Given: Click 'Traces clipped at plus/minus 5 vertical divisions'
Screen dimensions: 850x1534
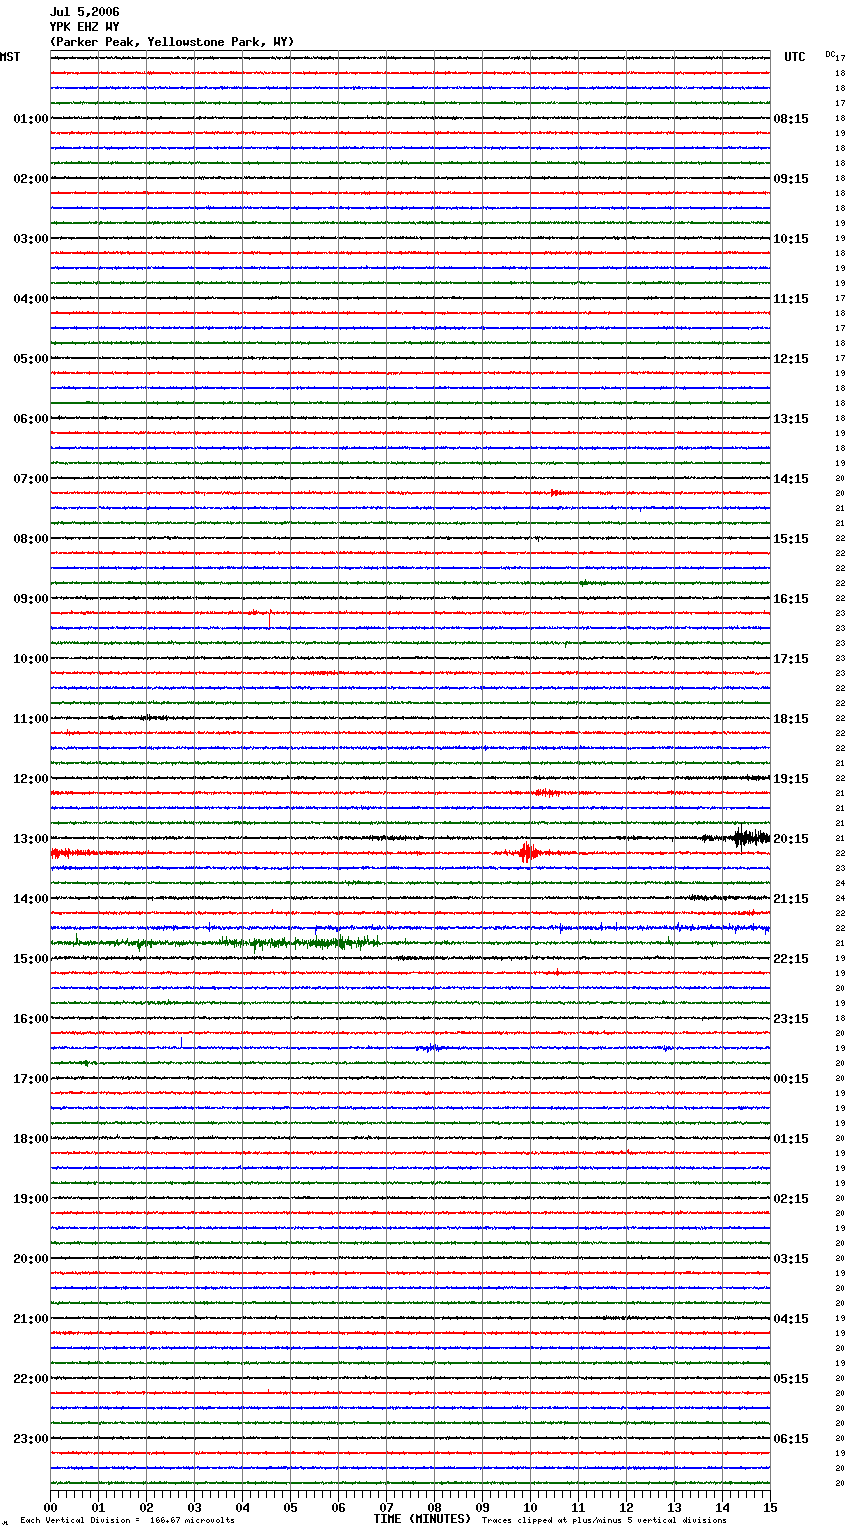Looking at the screenshot, I should (604, 1521).
